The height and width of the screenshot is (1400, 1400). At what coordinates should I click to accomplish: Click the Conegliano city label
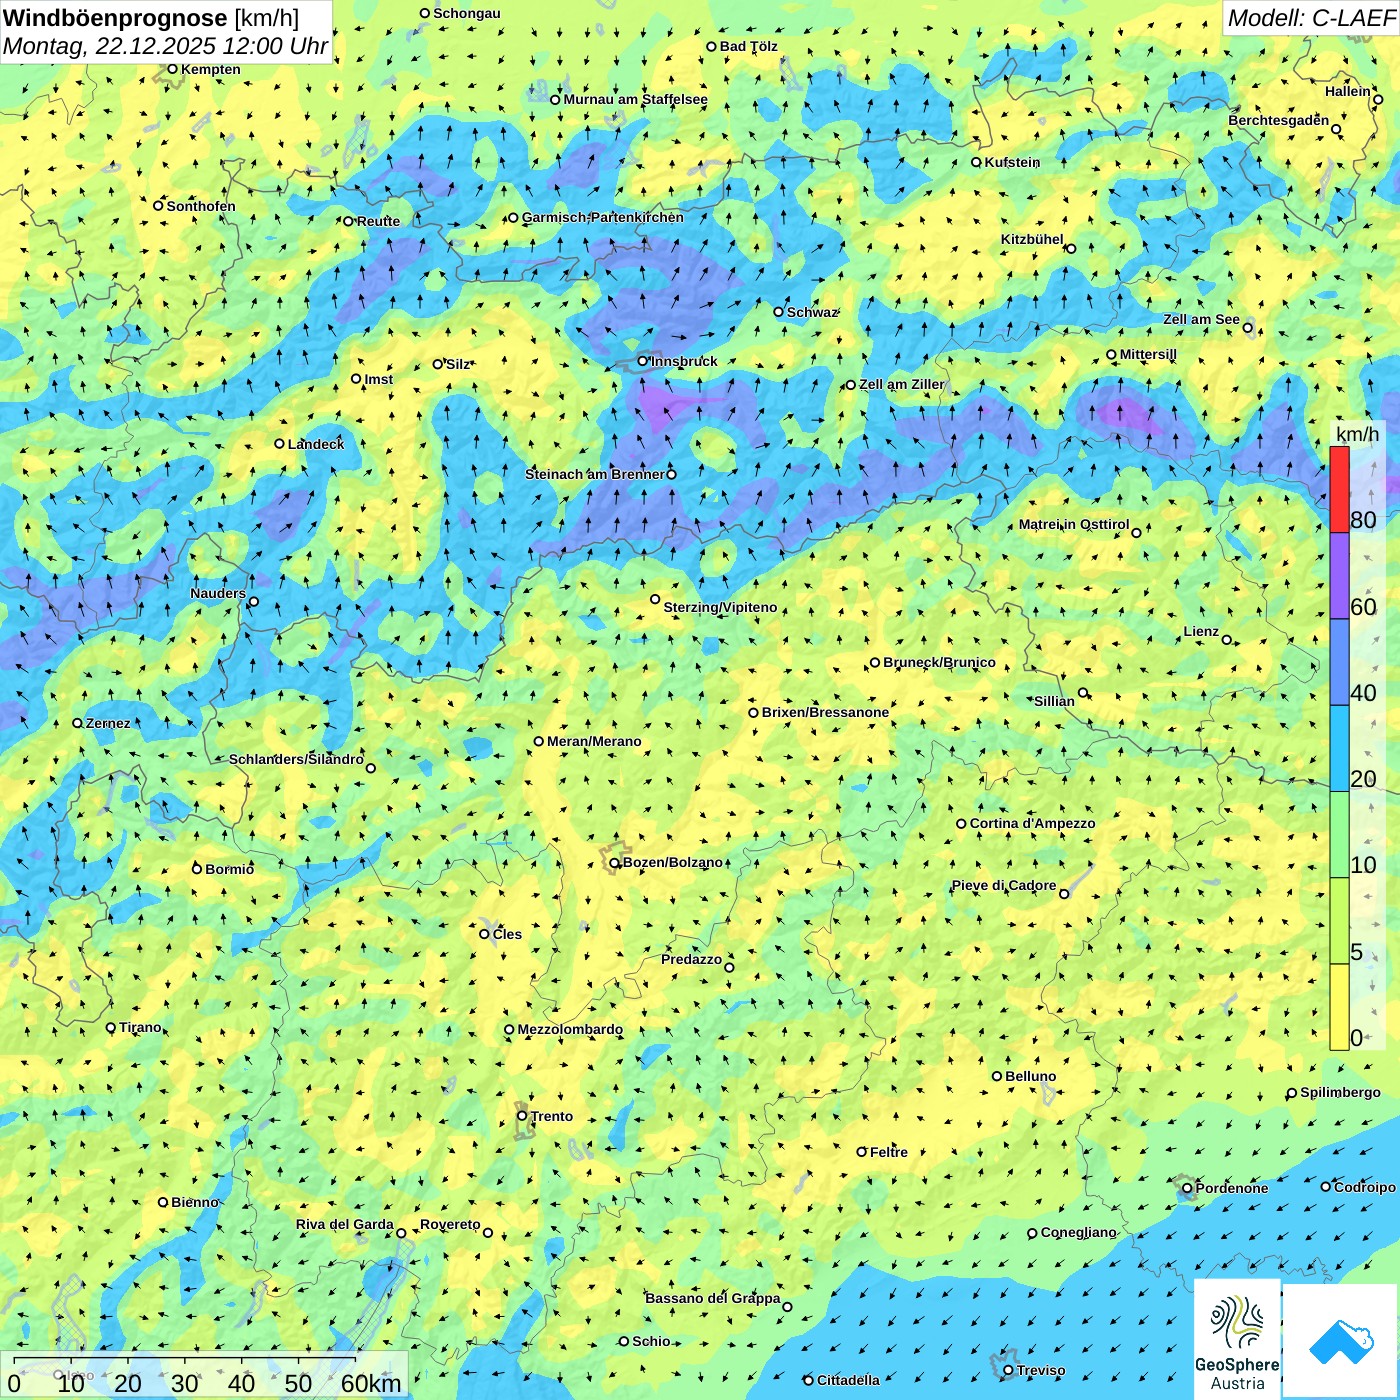1078,1232
